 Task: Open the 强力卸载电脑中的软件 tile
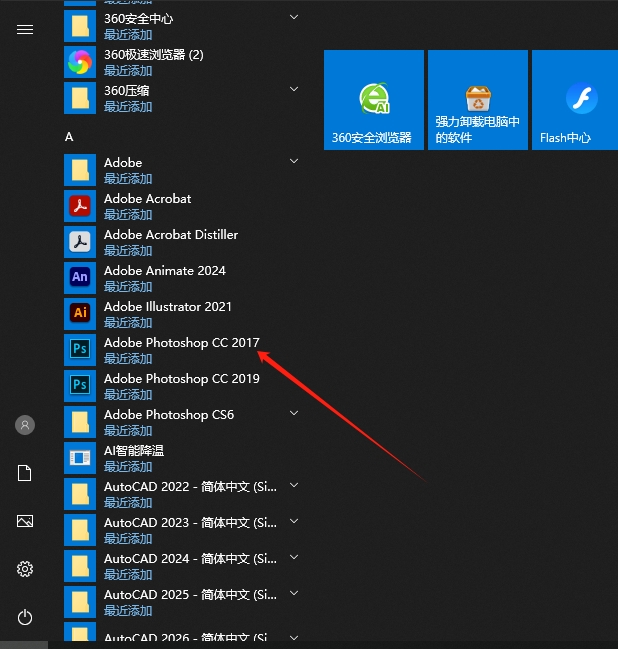pos(478,100)
